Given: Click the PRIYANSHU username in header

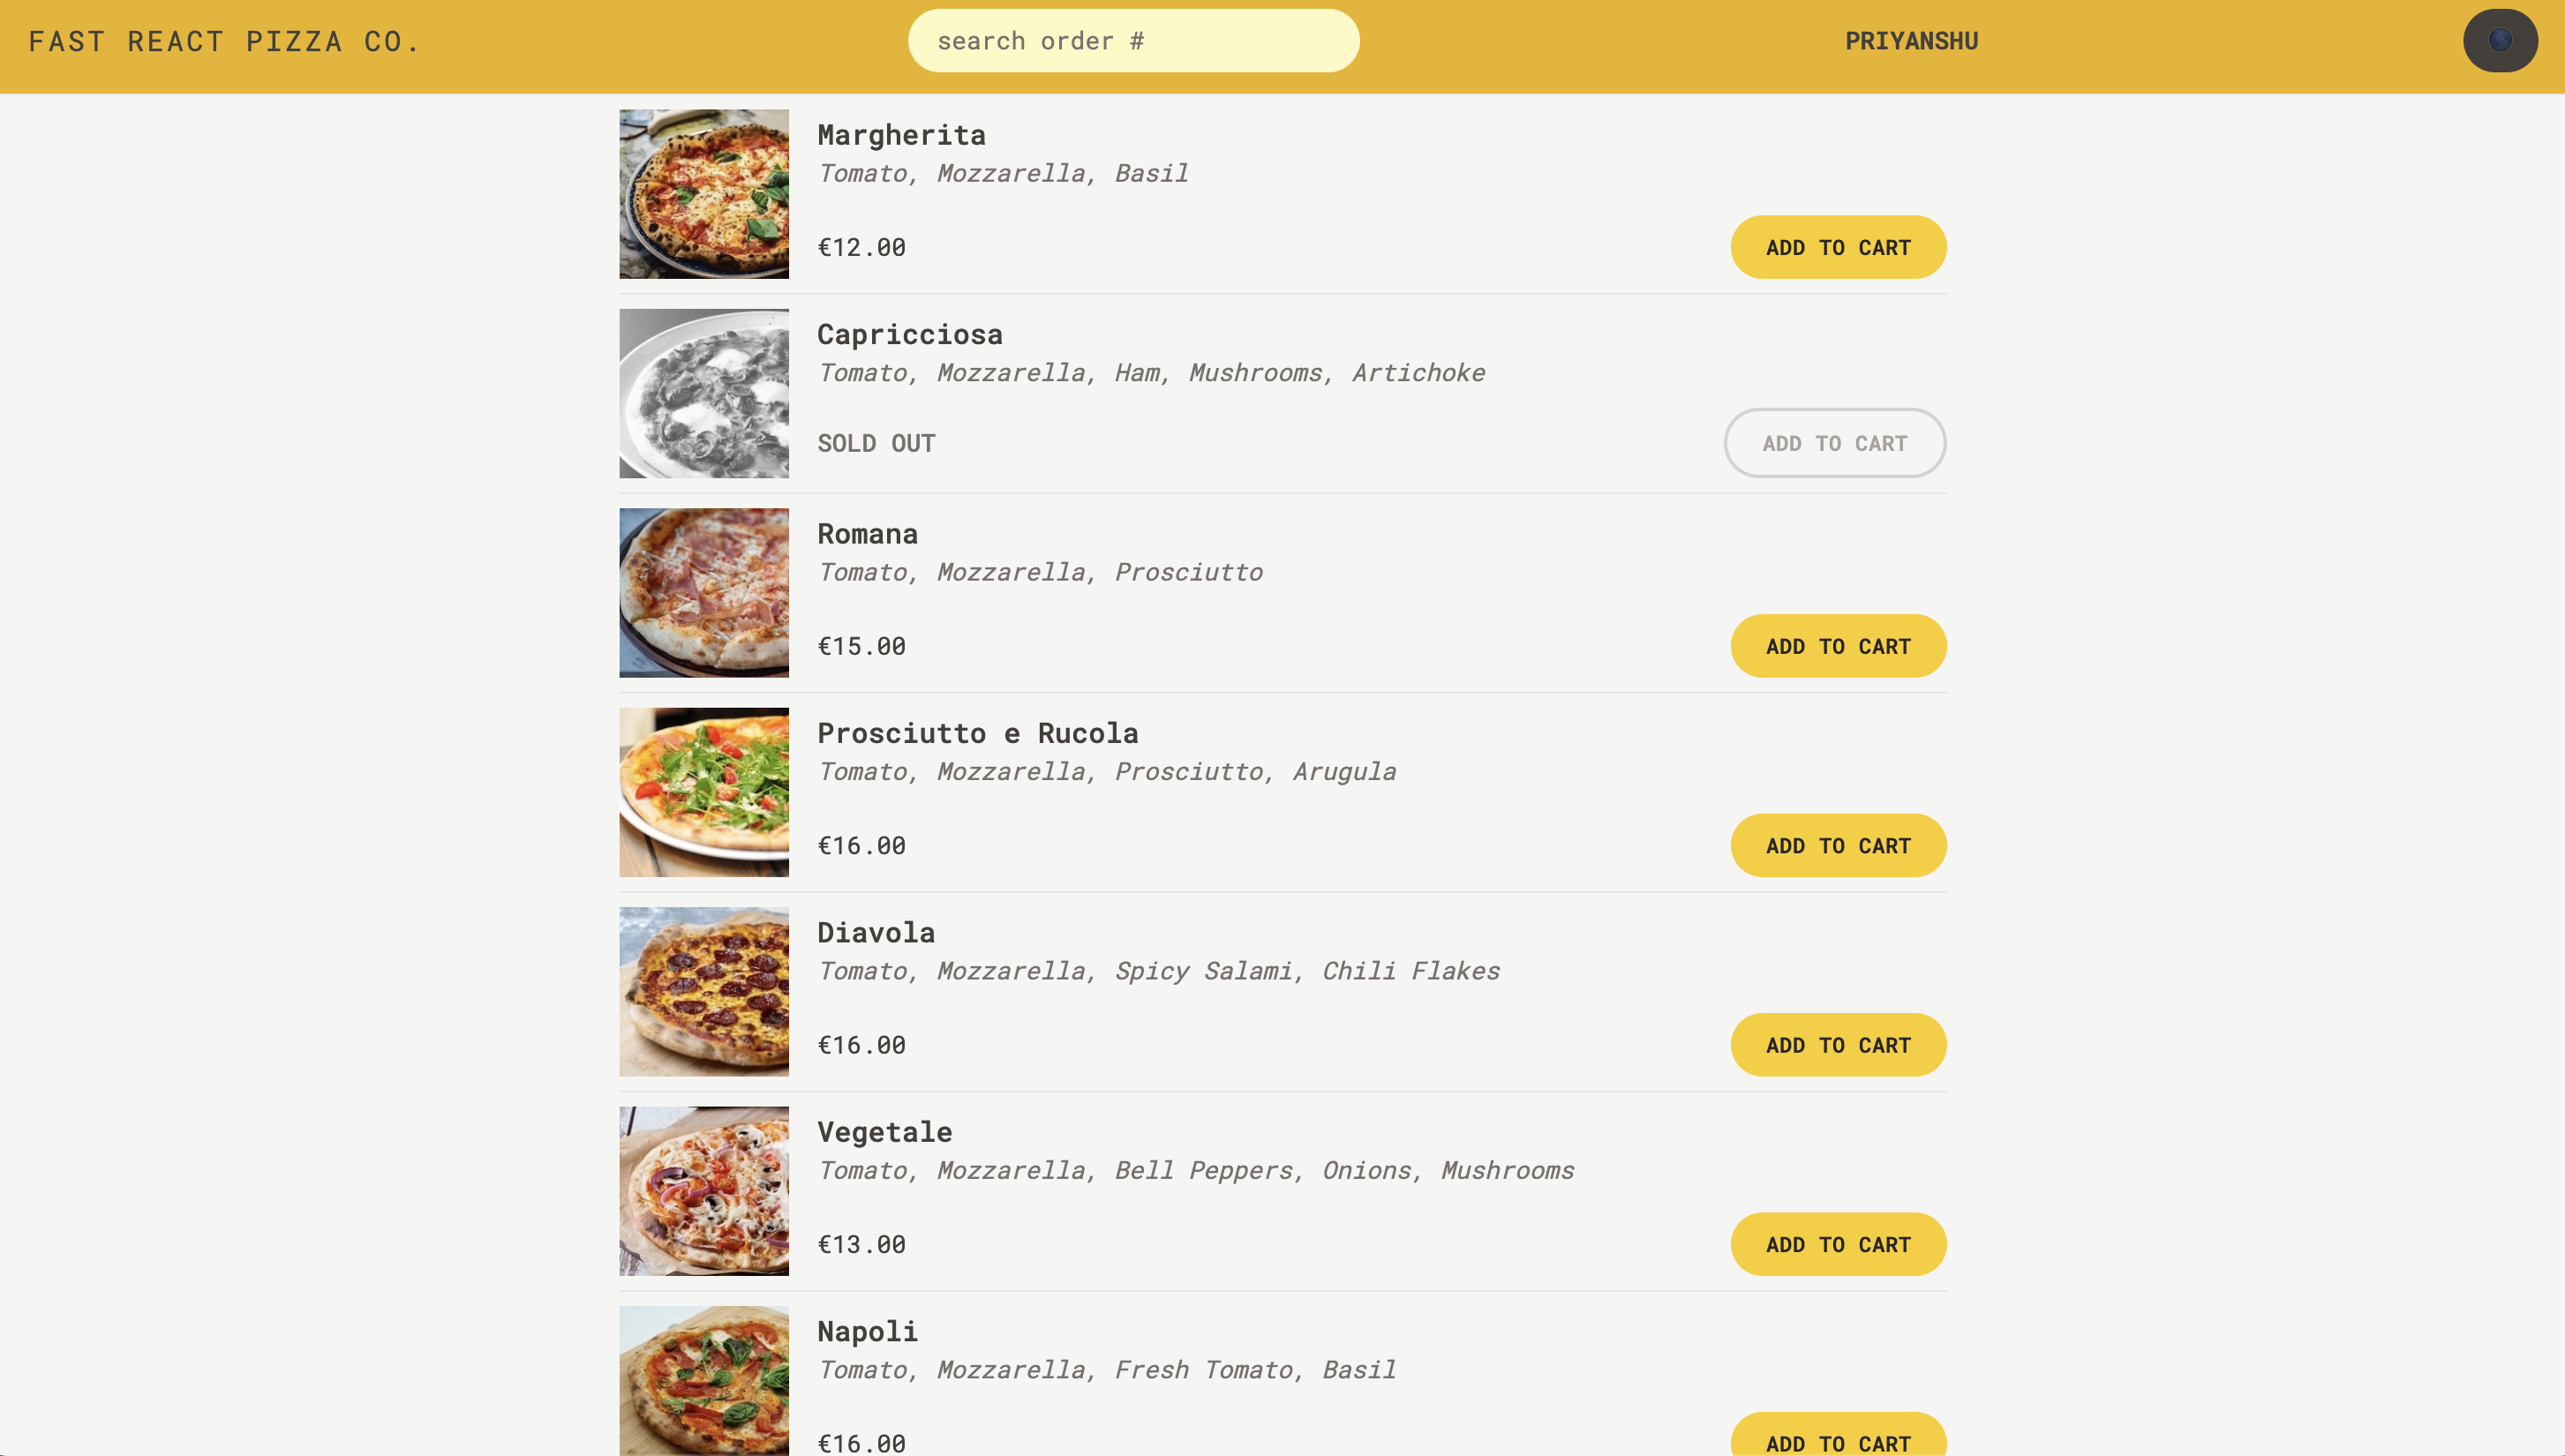Looking at the screenshot, I should click(x=1911, y=41).
